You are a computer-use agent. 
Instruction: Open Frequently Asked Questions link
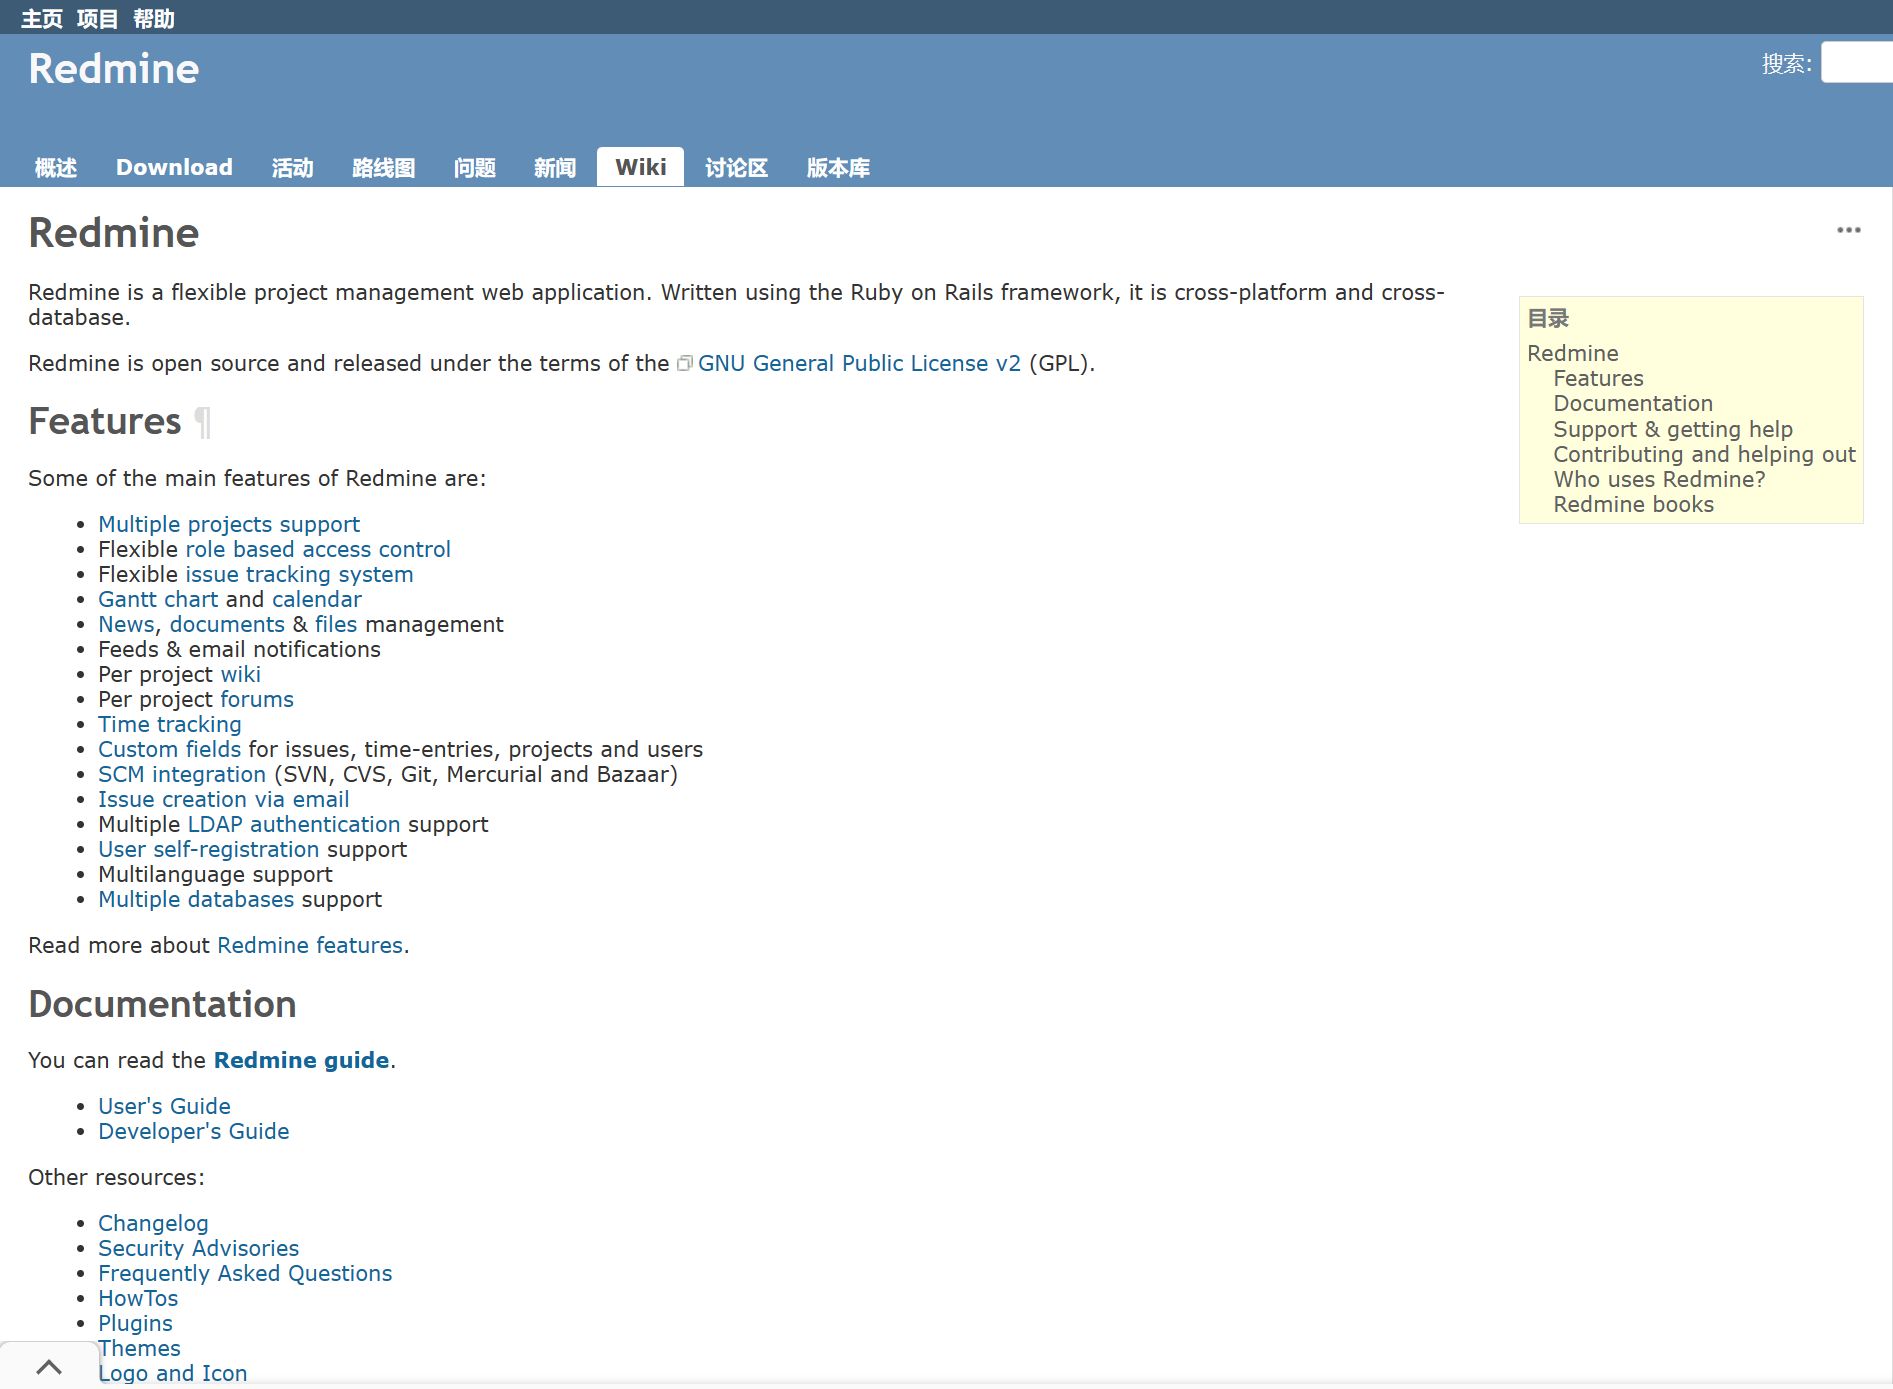point(245,1273)
